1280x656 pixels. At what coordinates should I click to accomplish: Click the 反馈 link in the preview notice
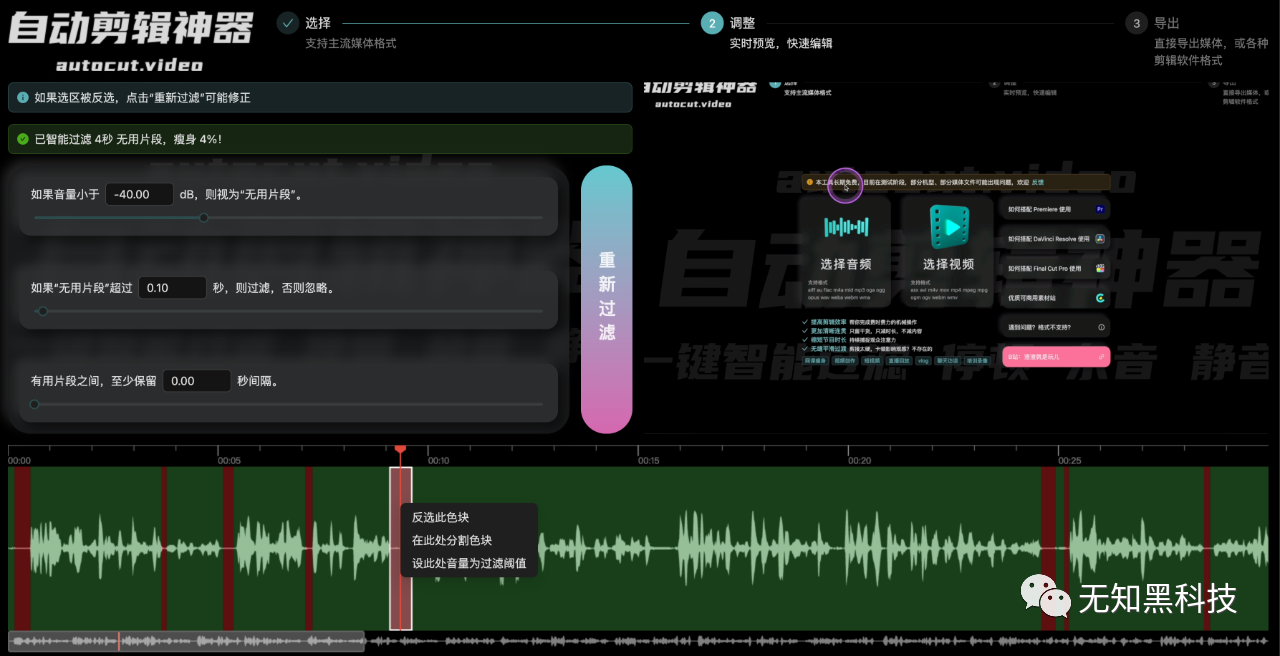(1038, 183)
